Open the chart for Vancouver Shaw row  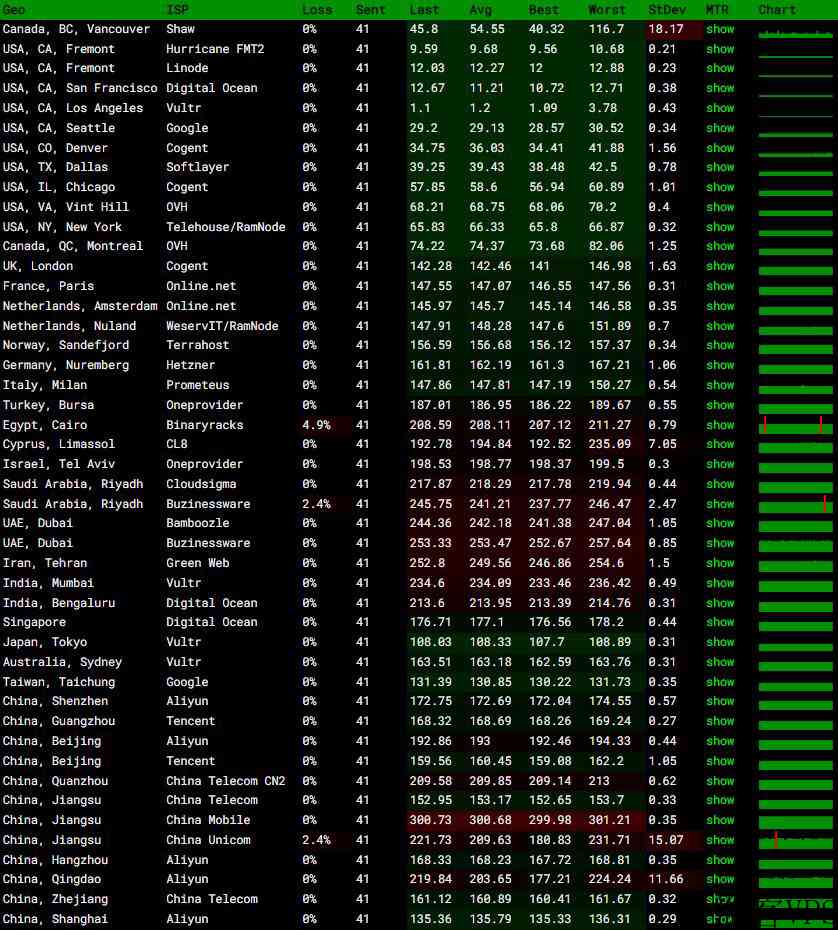point(795,33)
